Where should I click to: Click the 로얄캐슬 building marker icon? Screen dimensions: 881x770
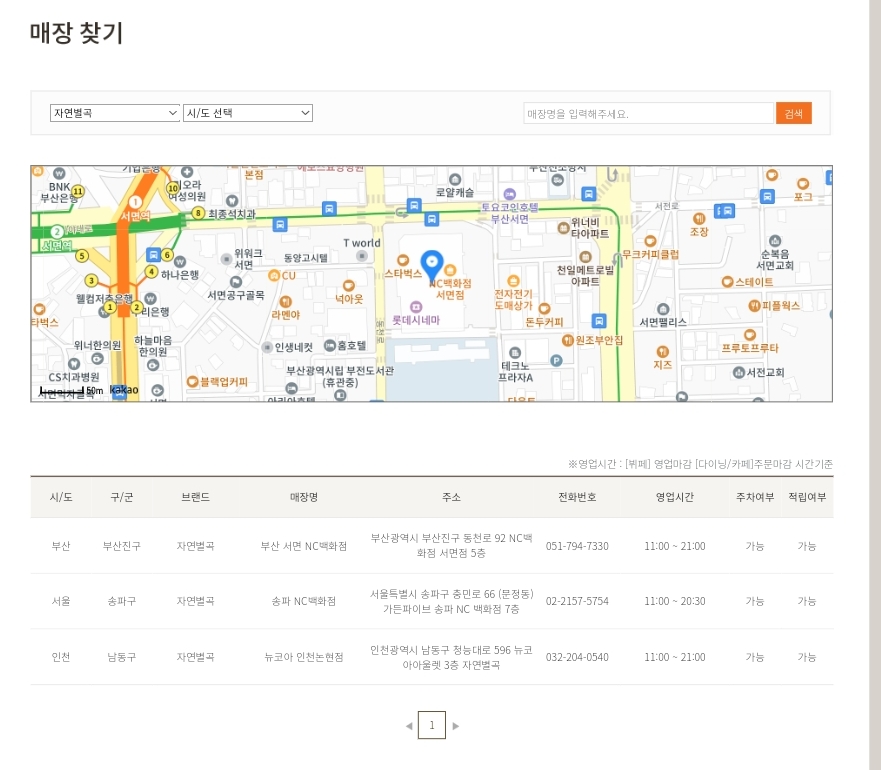coord(455,180)
